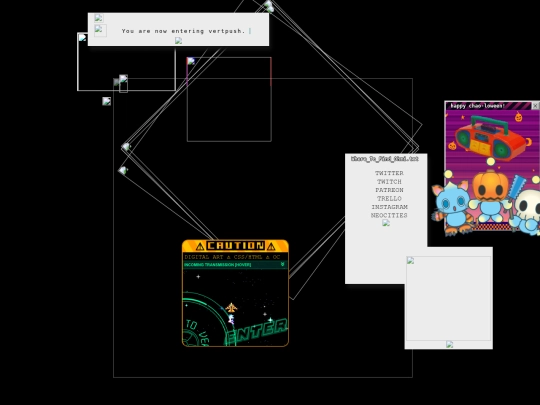Click the broken image below NEOCITIES
Screen dimensions: 540x405
coord(386,223)
